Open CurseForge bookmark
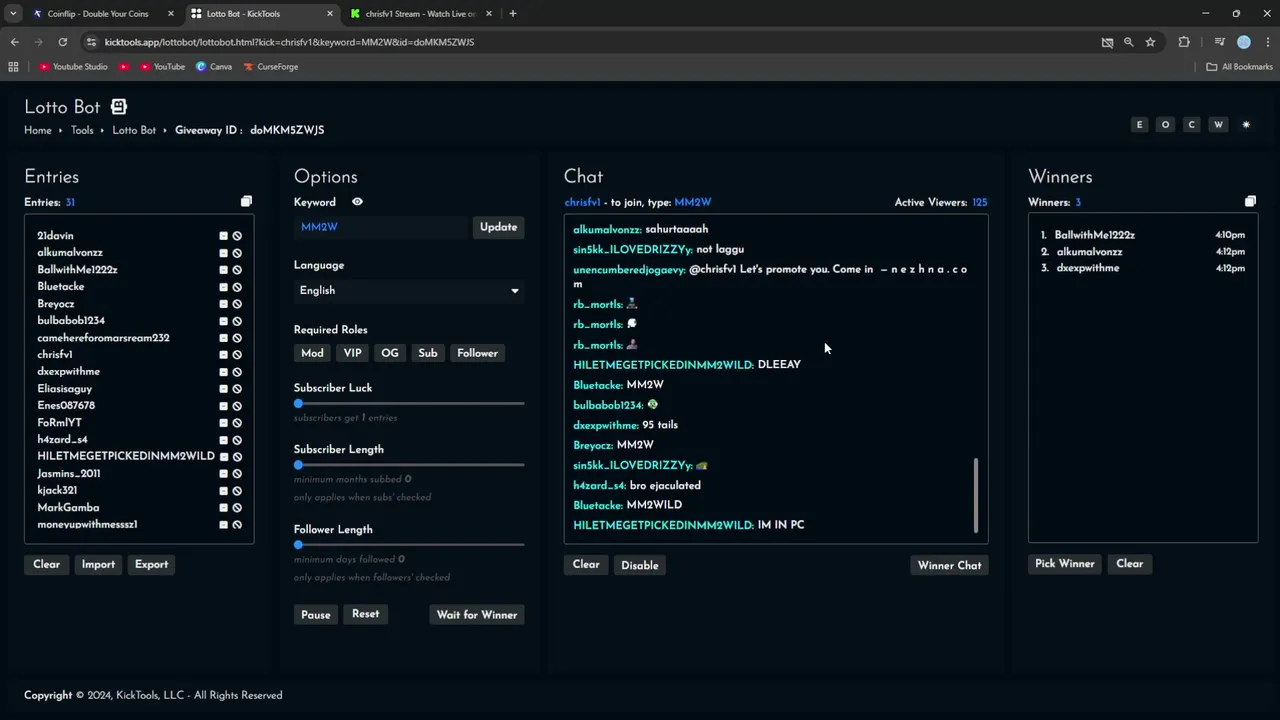The image size is (1280, 720). pyautogui.click(x=270, y=67)
